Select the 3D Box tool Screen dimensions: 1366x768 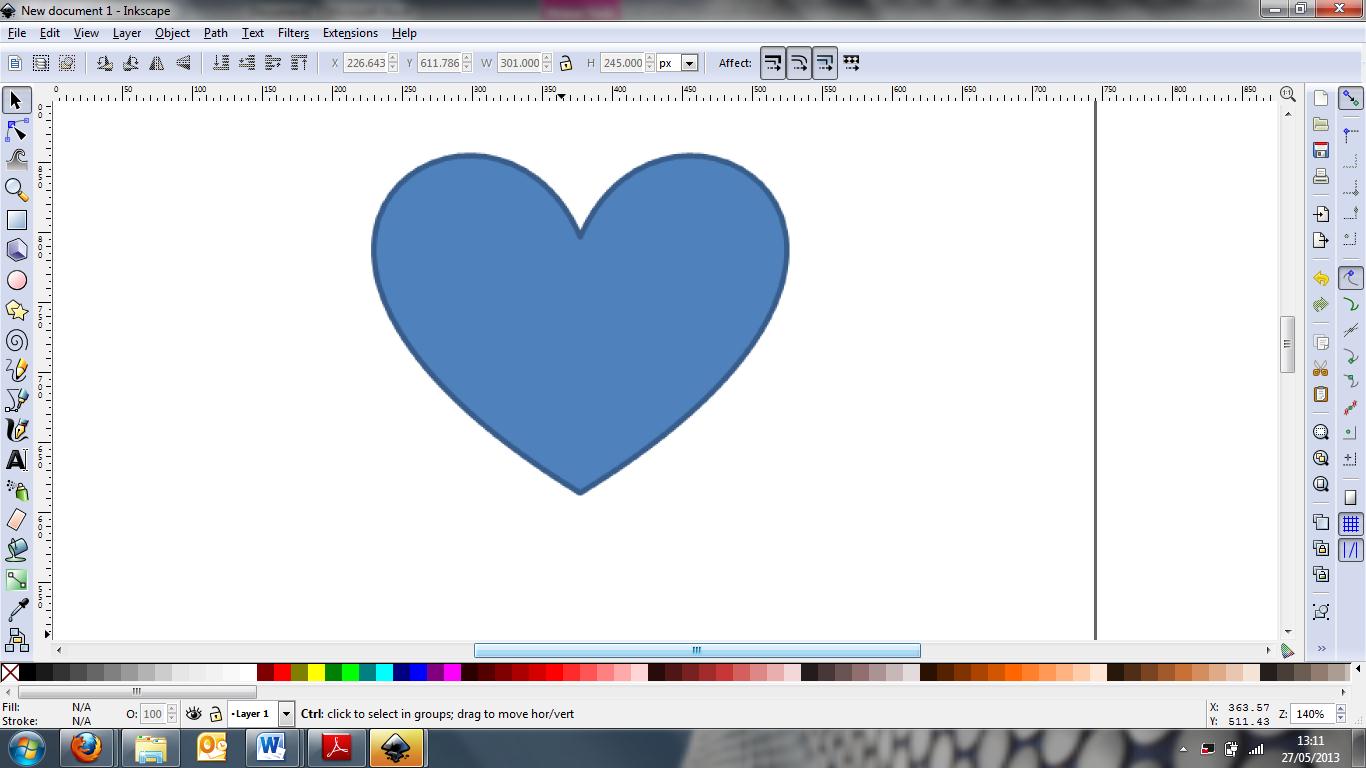(16, 250)
